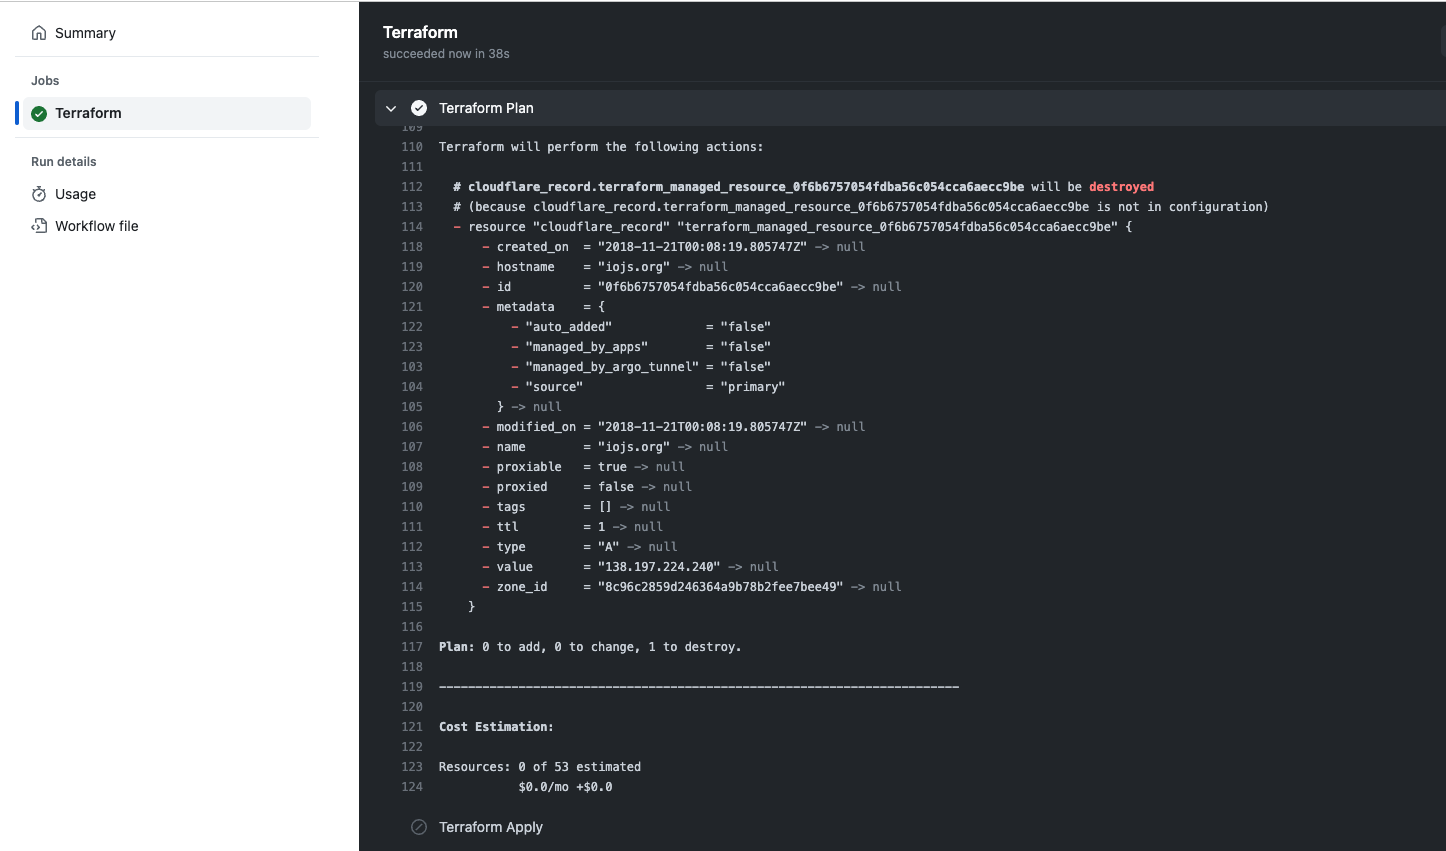Open the Workflow file link
Viewport: 1446px width, 851px height.
coord(96,226)
